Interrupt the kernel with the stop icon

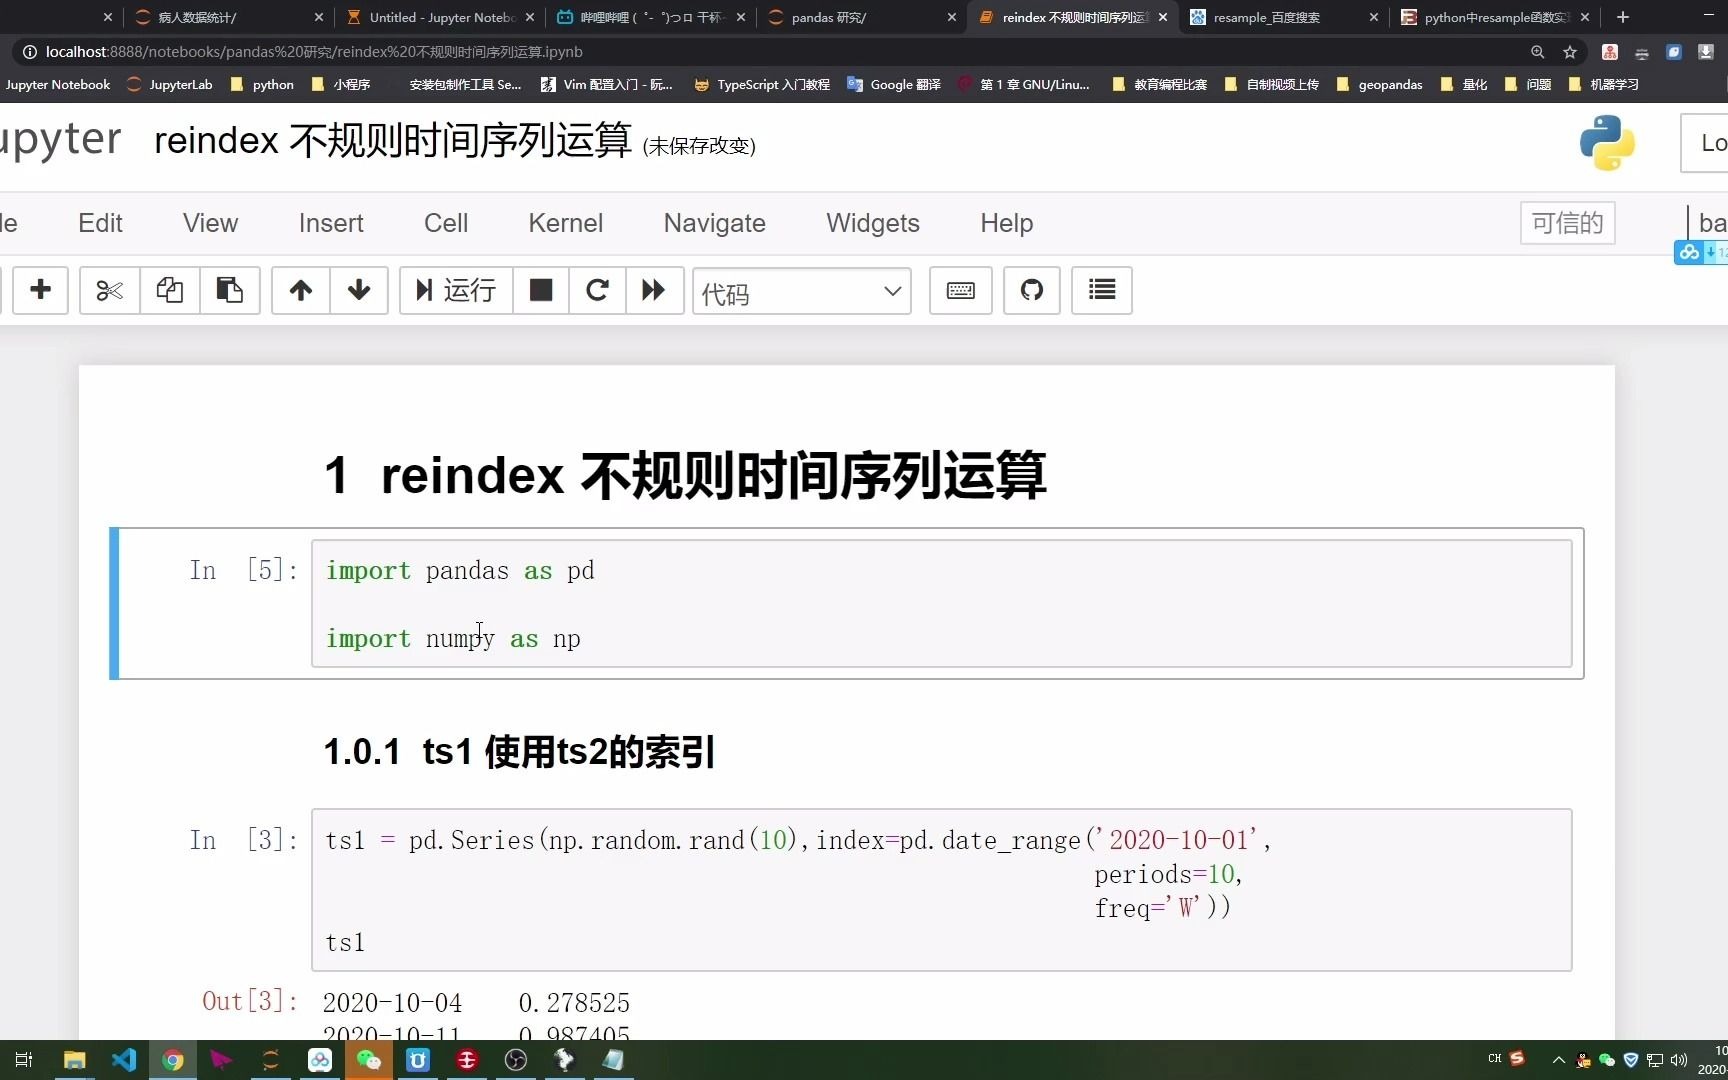(x=541, y=290)
